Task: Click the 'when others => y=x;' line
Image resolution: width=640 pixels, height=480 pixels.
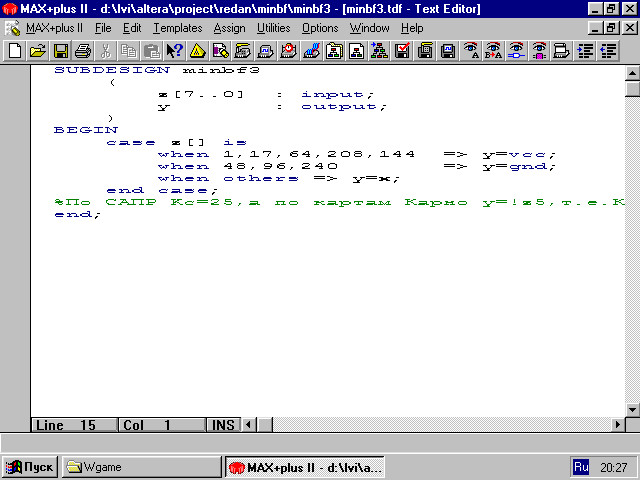Action: click(279, 178)
